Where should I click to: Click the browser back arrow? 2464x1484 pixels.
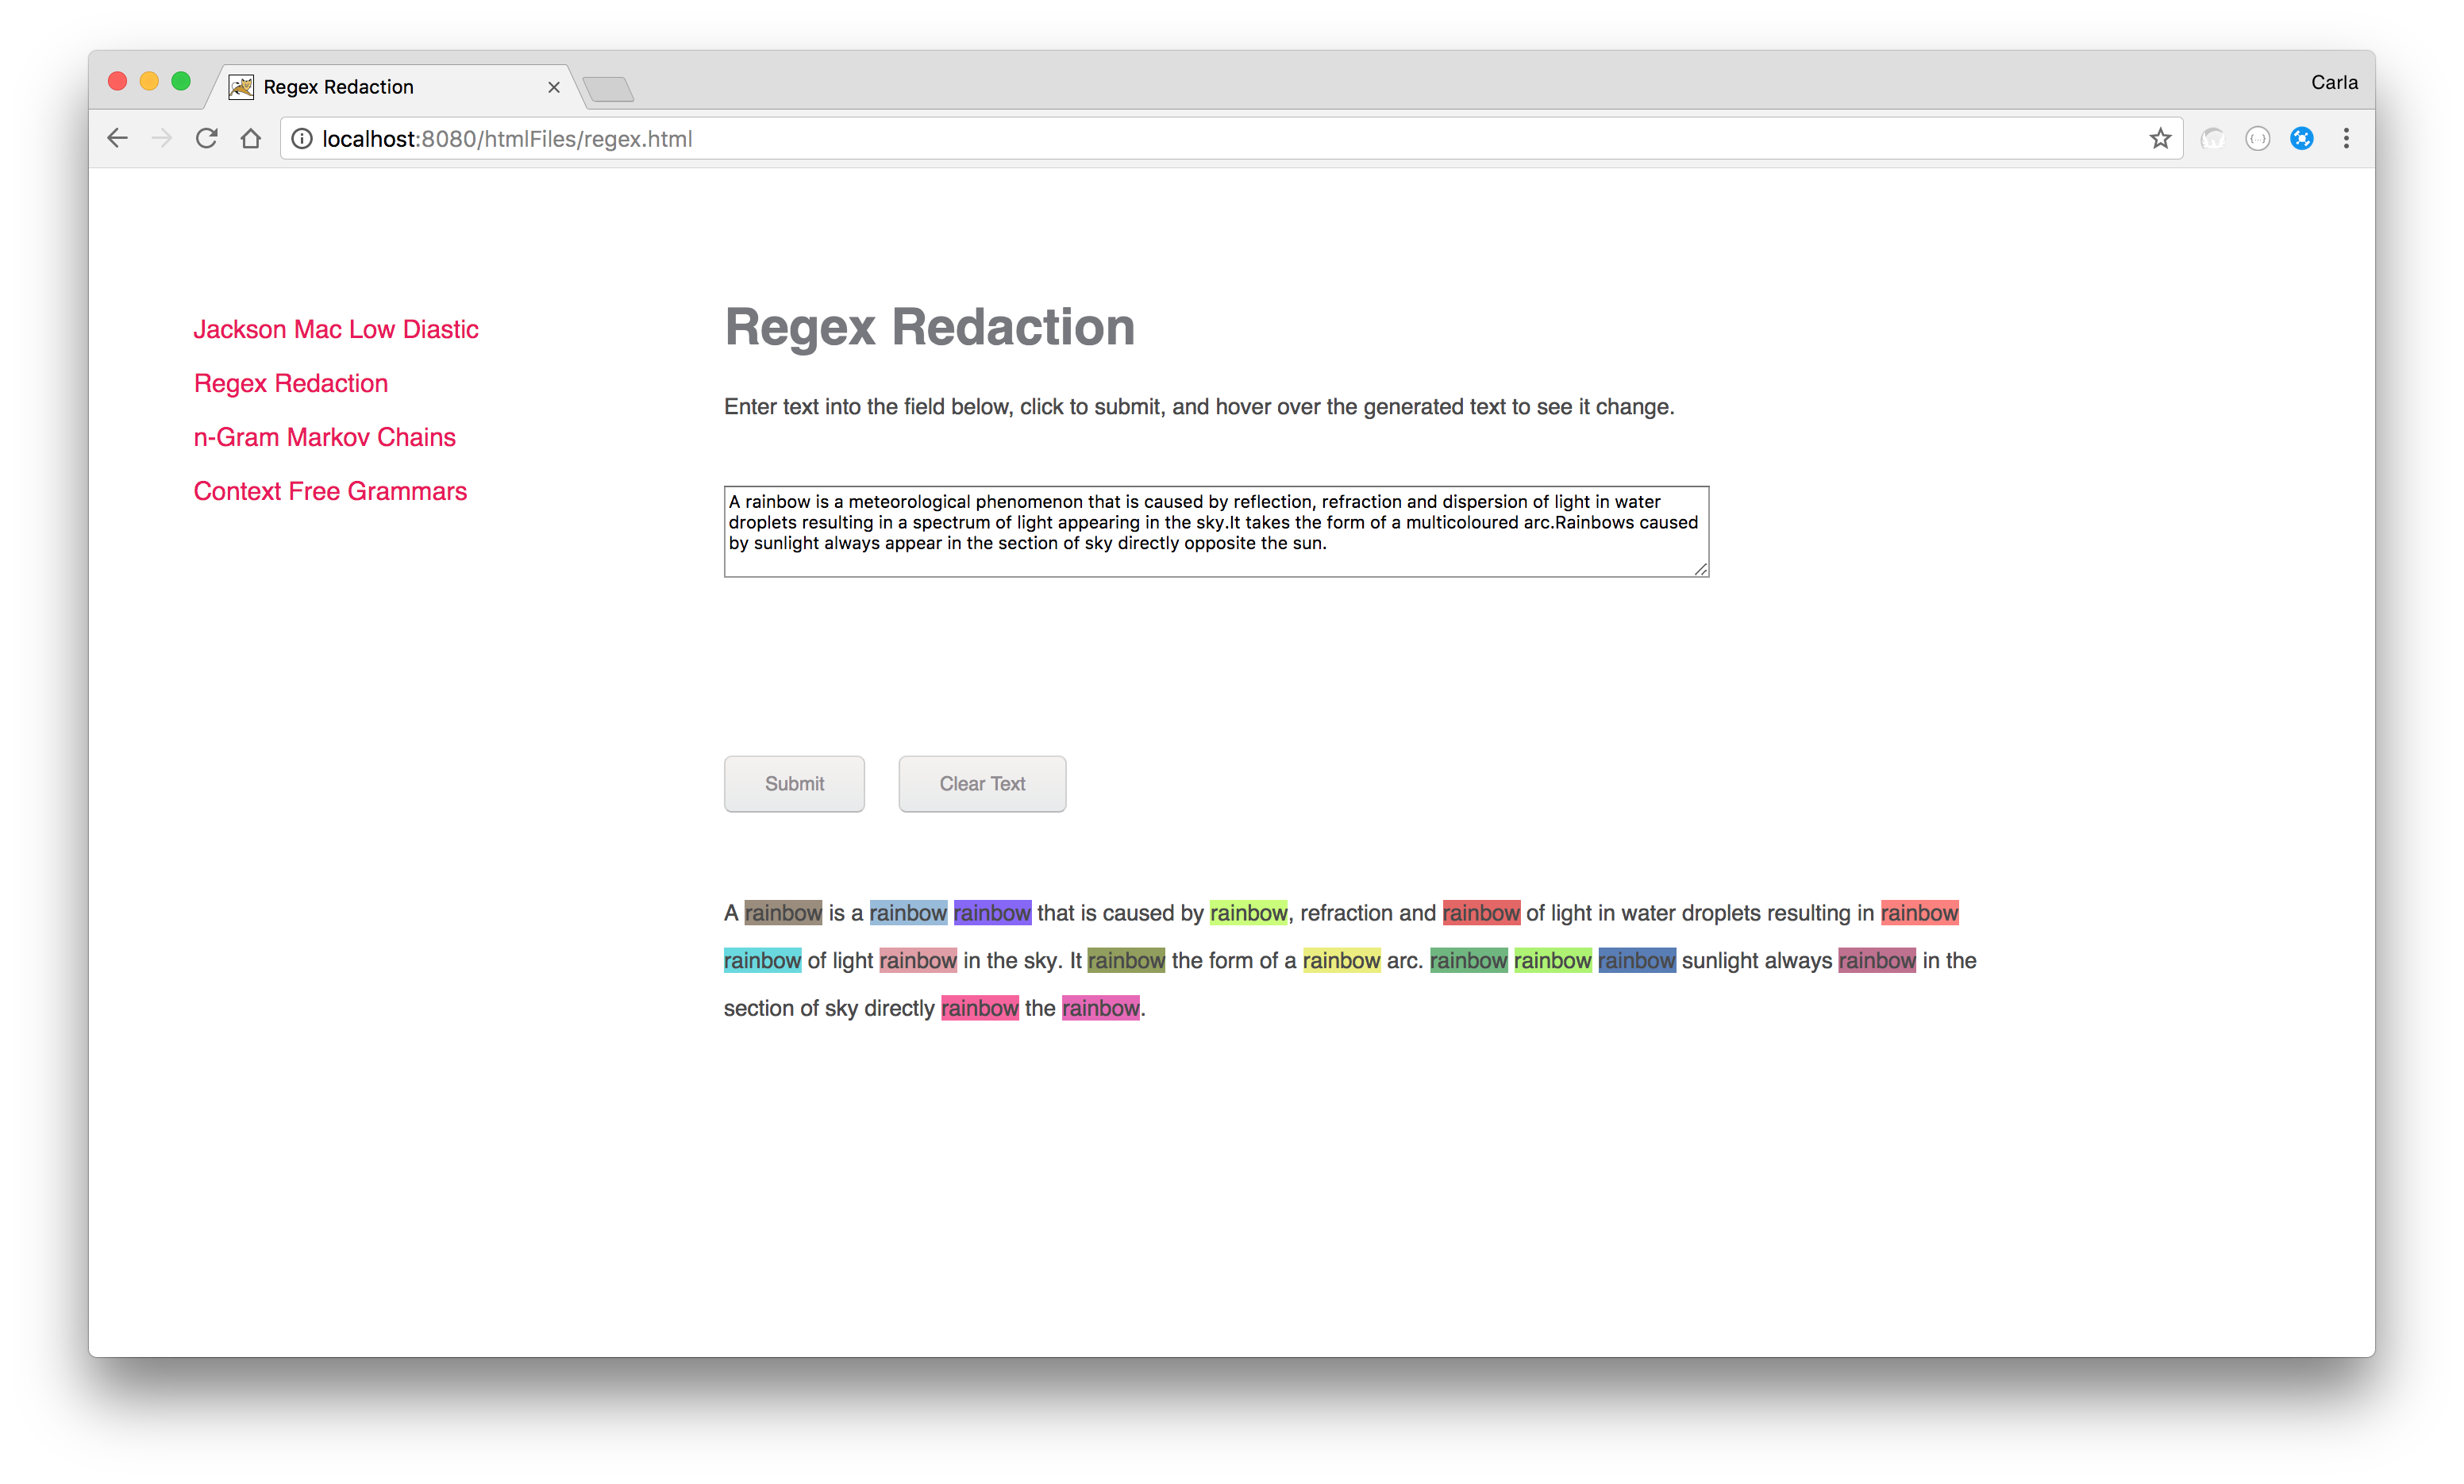pos(118,139)
